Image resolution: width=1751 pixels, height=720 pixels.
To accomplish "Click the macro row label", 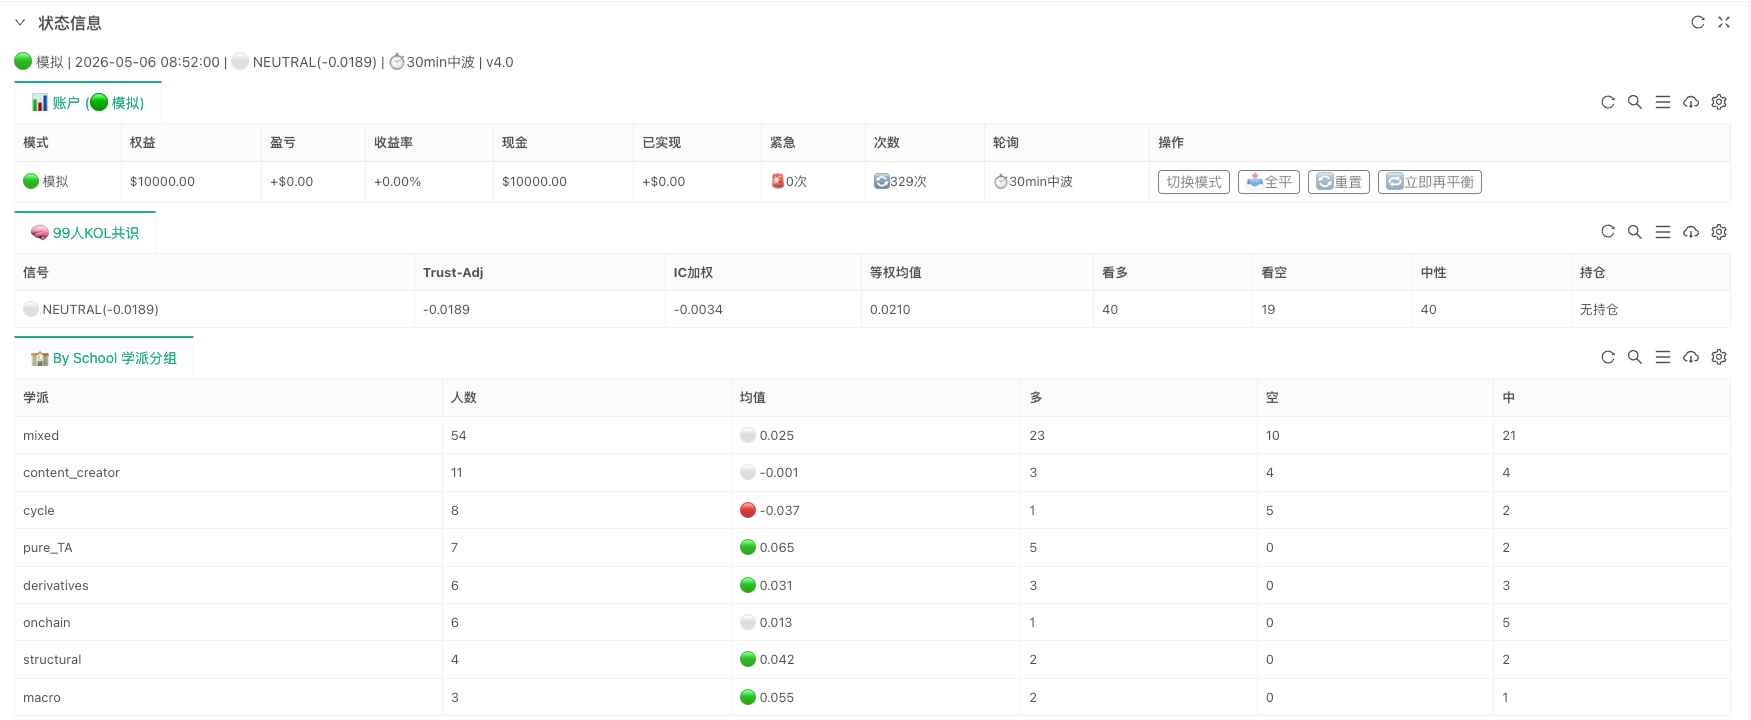I will click(42, 697).
